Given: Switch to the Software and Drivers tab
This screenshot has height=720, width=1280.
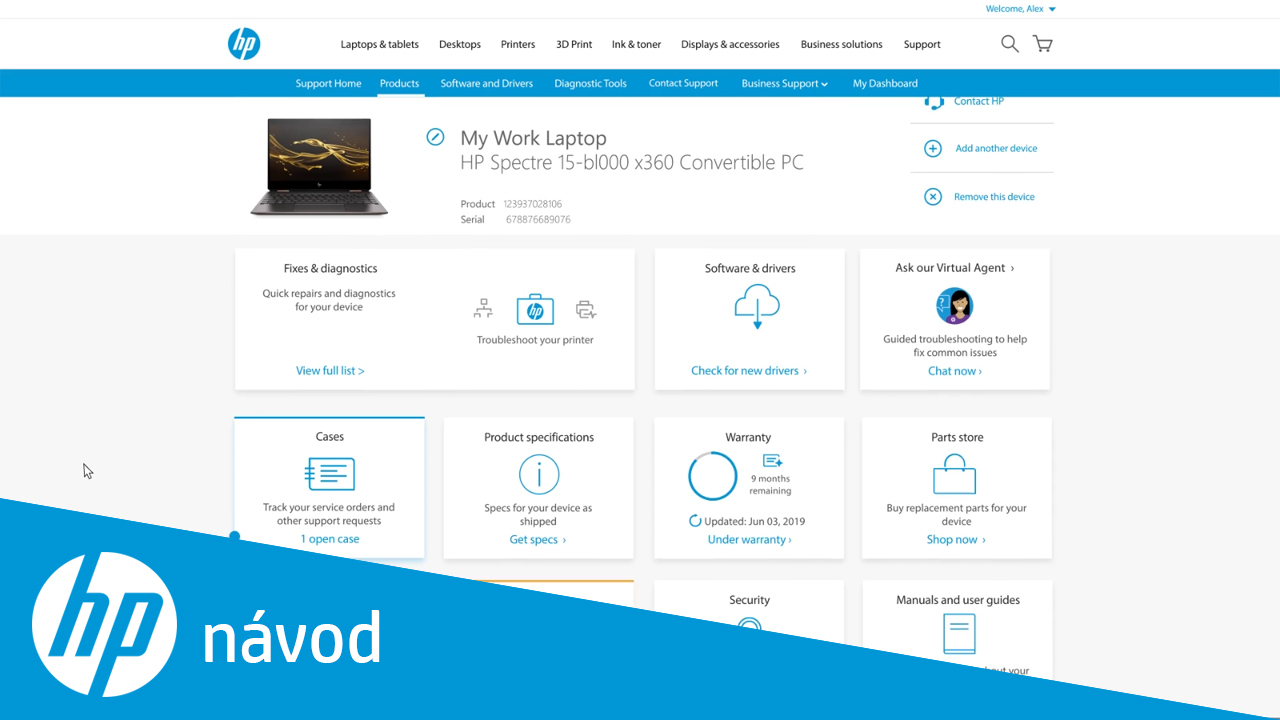Looking at the screenshot, I should coord(487,83).
